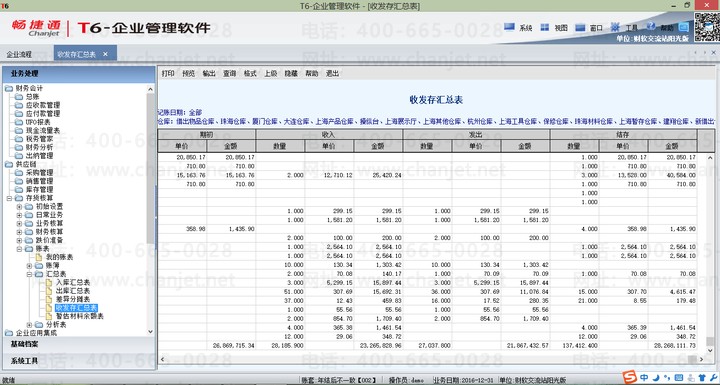The width and height of the screenshot is (720, 385).
Task: Select the 供应链 folder
Action: coord(25,164)
